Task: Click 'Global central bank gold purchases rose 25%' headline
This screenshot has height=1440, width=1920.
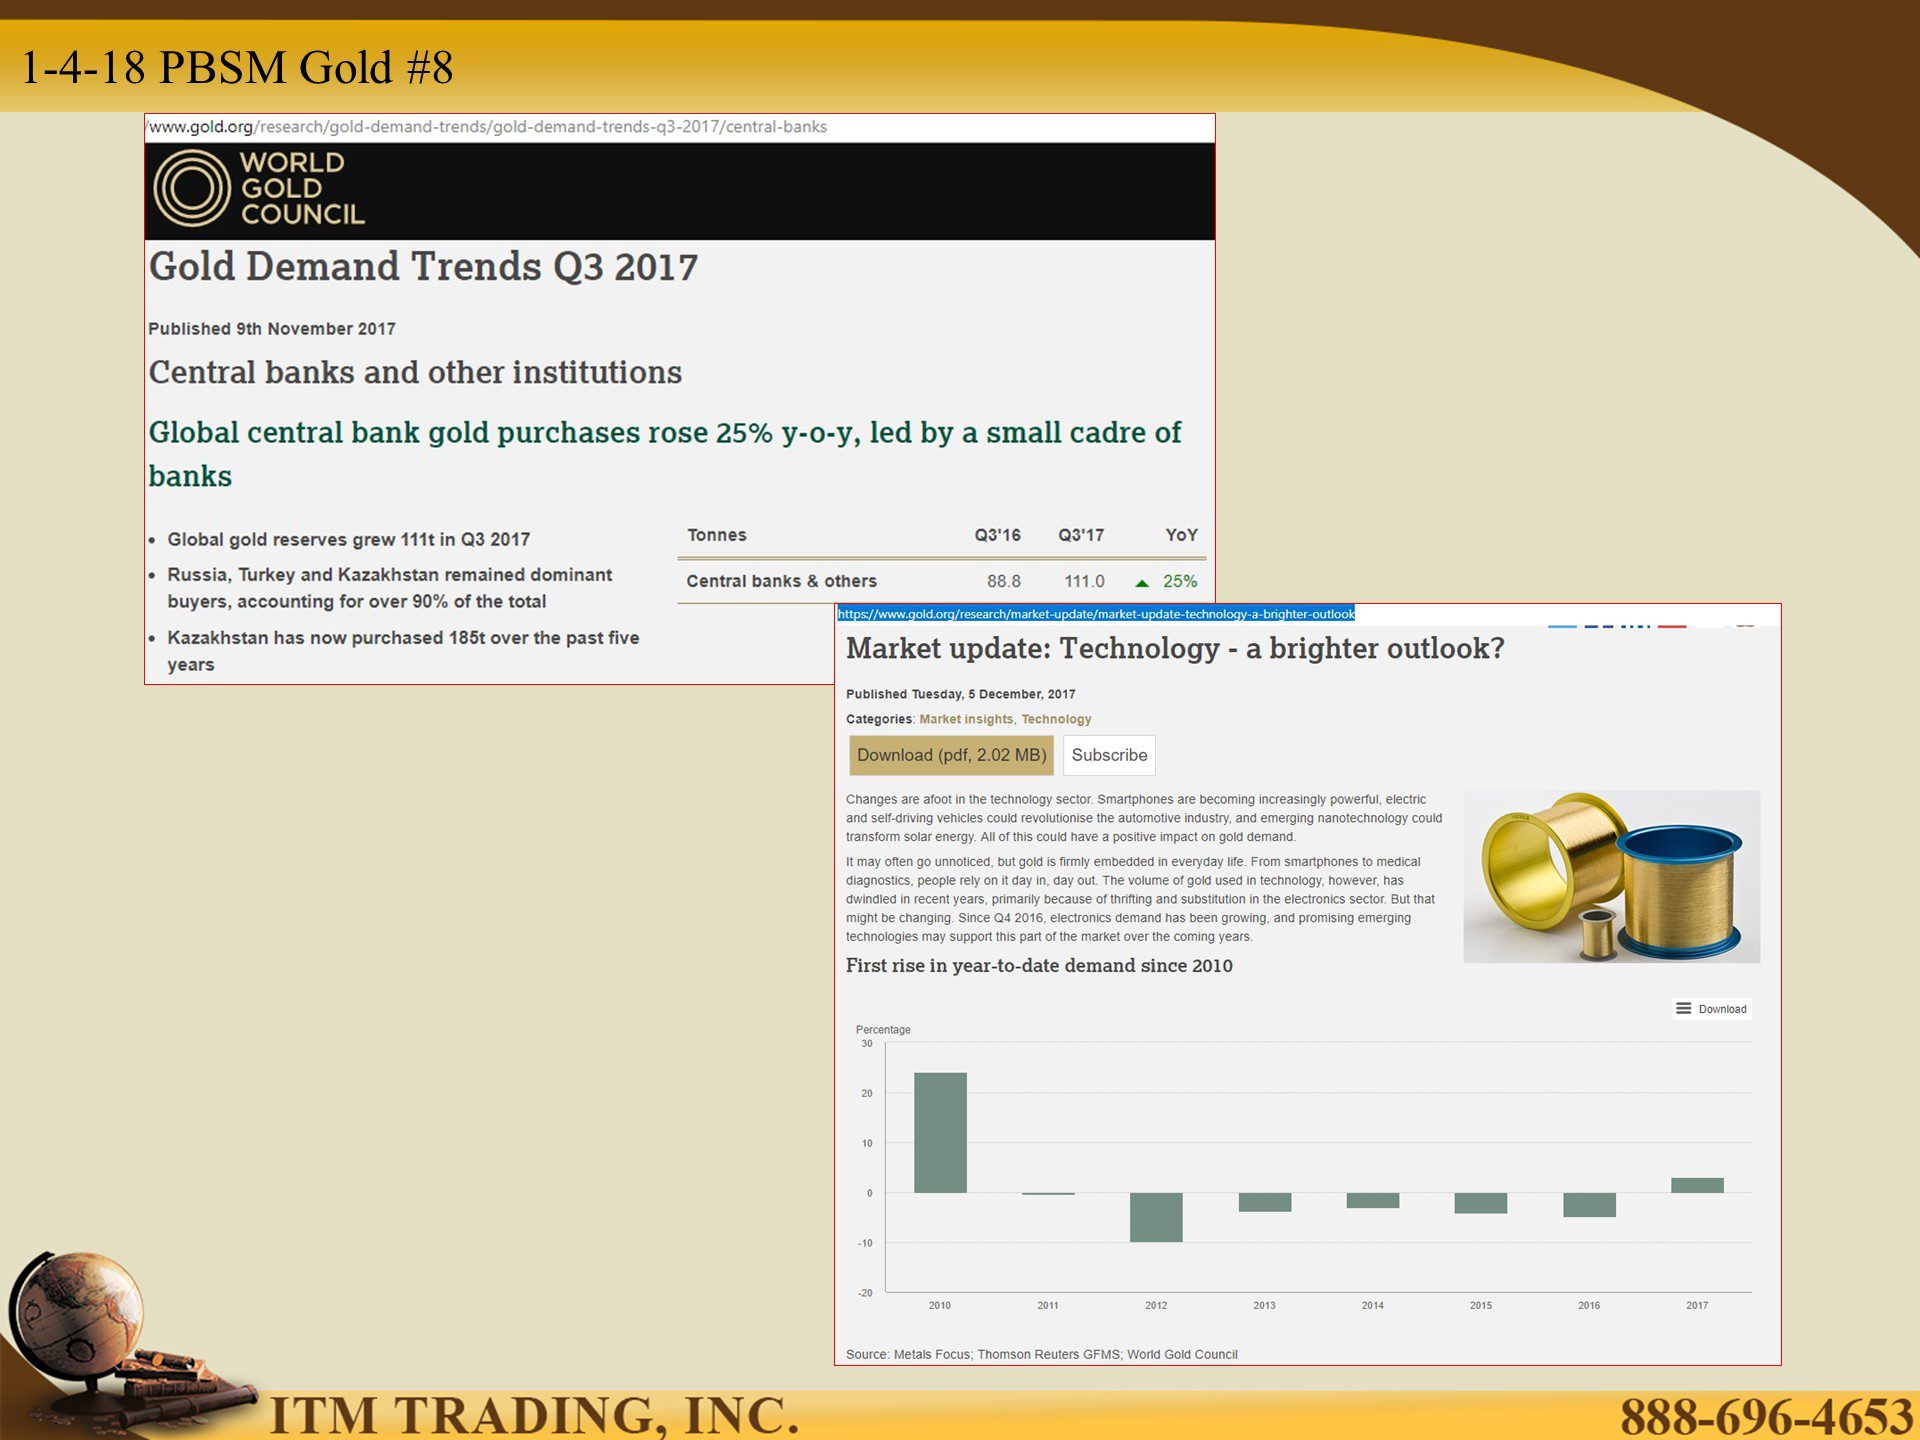Action: [665, 454]
